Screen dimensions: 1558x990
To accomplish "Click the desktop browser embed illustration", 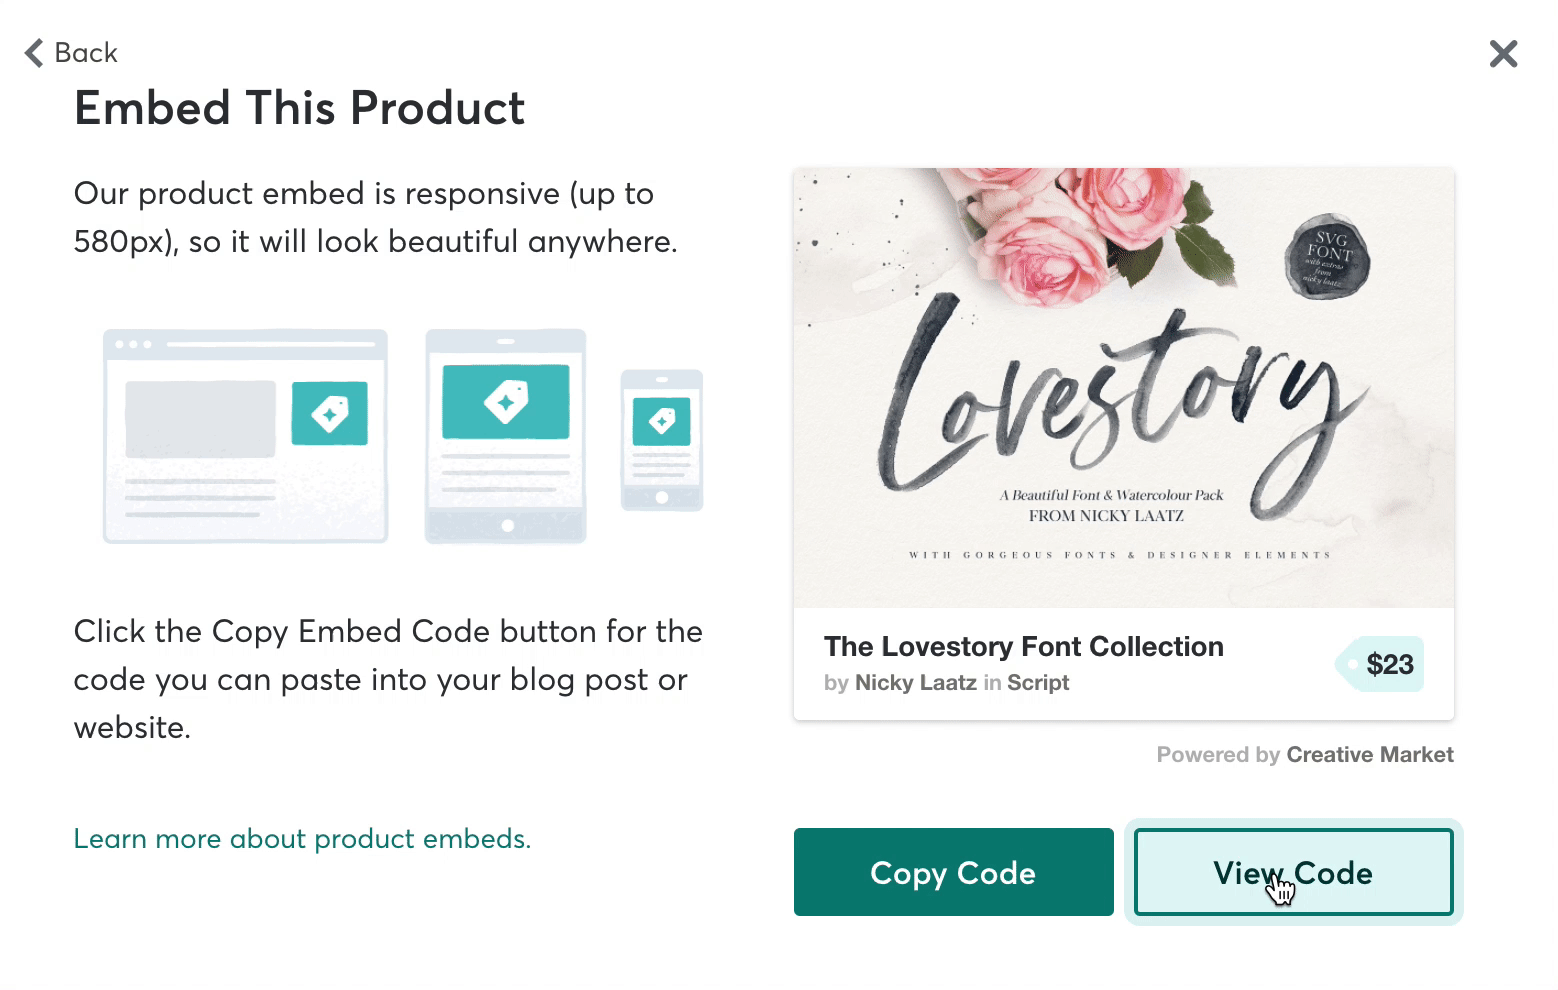I will [245, 436].
